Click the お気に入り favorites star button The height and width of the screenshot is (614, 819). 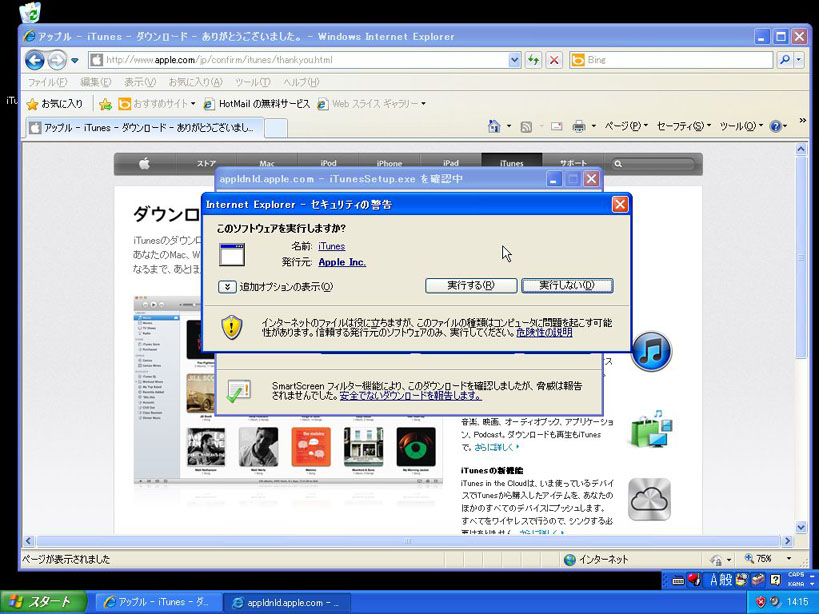click(54, 104)
